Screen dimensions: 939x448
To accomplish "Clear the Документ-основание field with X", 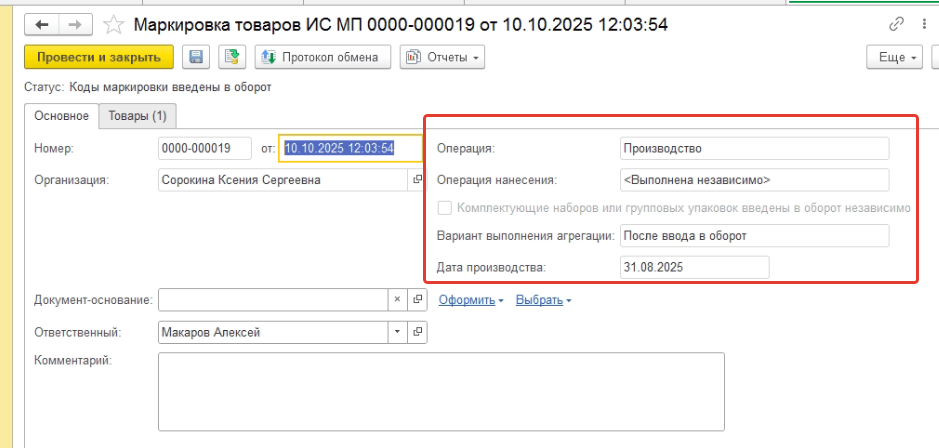I will tap(396, 300).
